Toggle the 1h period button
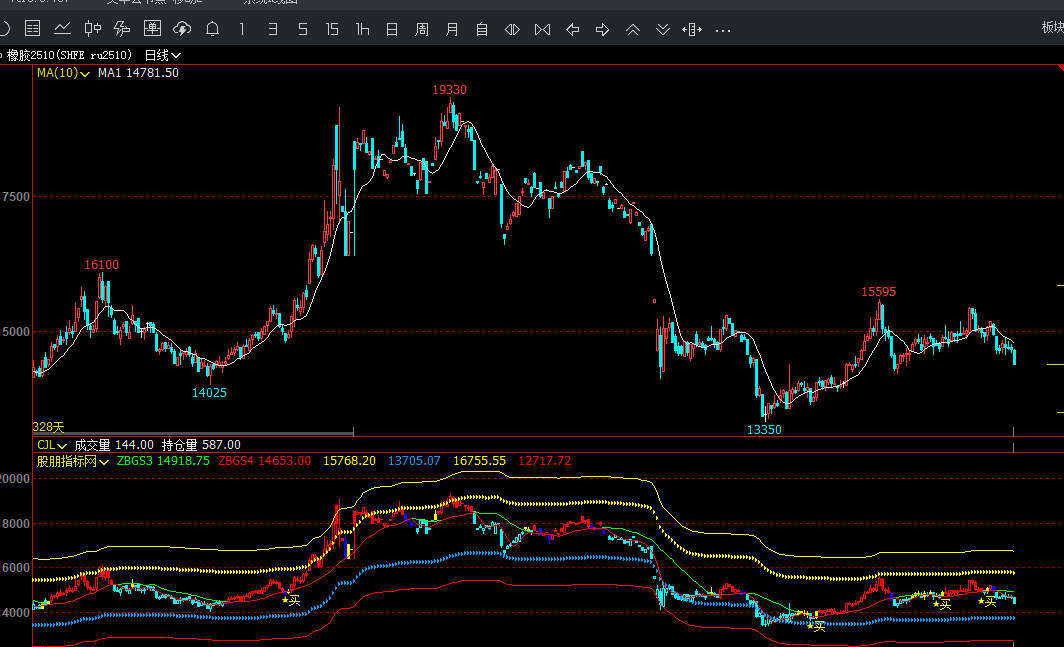The width and height of the screenshot is (1064, 647). (362, 30)
